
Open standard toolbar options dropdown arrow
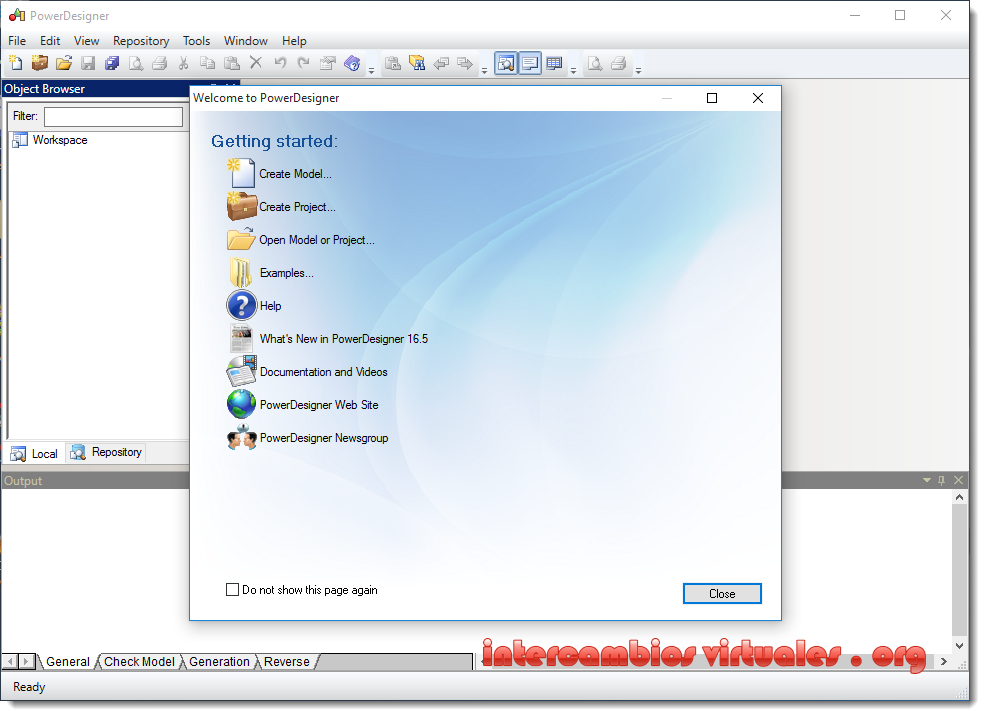click(x=371, y=70)
